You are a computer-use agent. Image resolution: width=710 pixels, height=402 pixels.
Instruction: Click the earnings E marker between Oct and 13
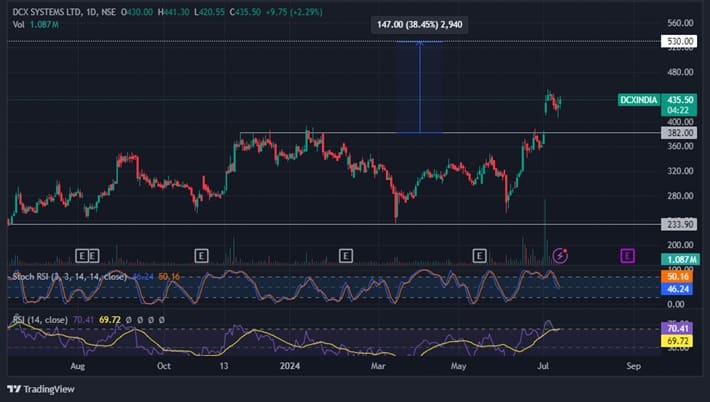pyautogui.click(x=201, y=256)
